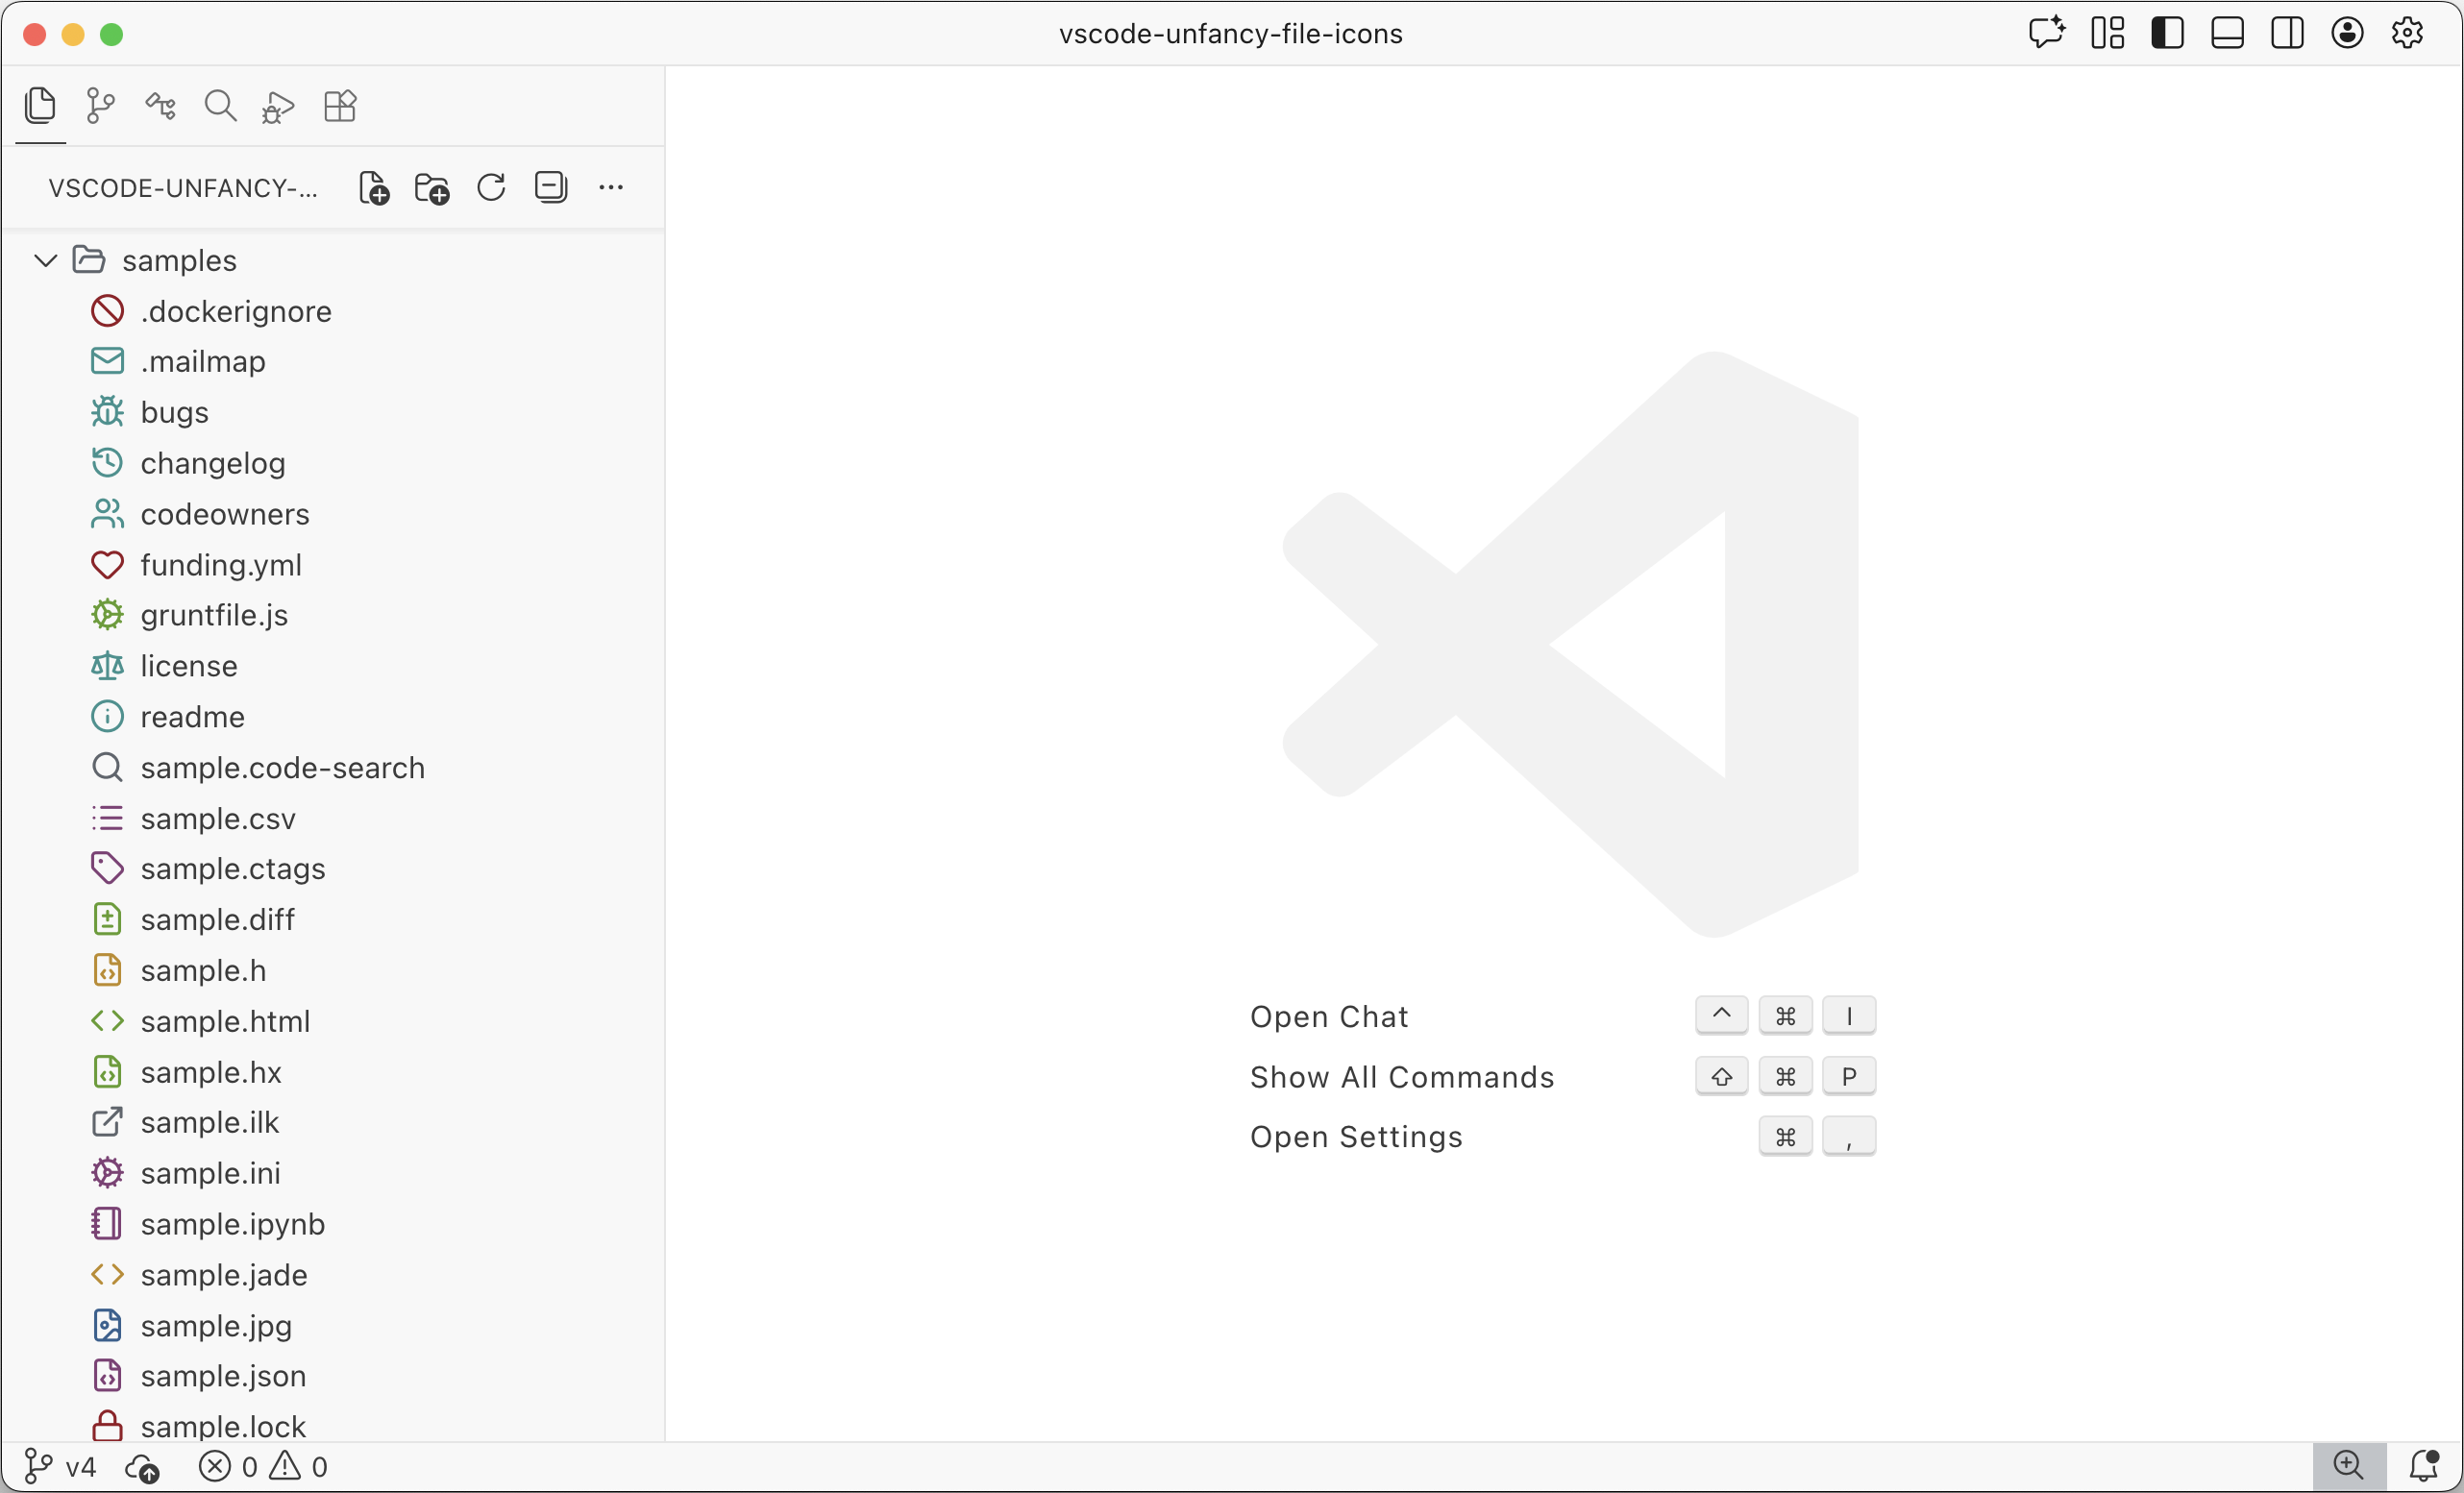2464x1493 pixels.
Task: Refresh the Explorer
Action: pos(490,187)
